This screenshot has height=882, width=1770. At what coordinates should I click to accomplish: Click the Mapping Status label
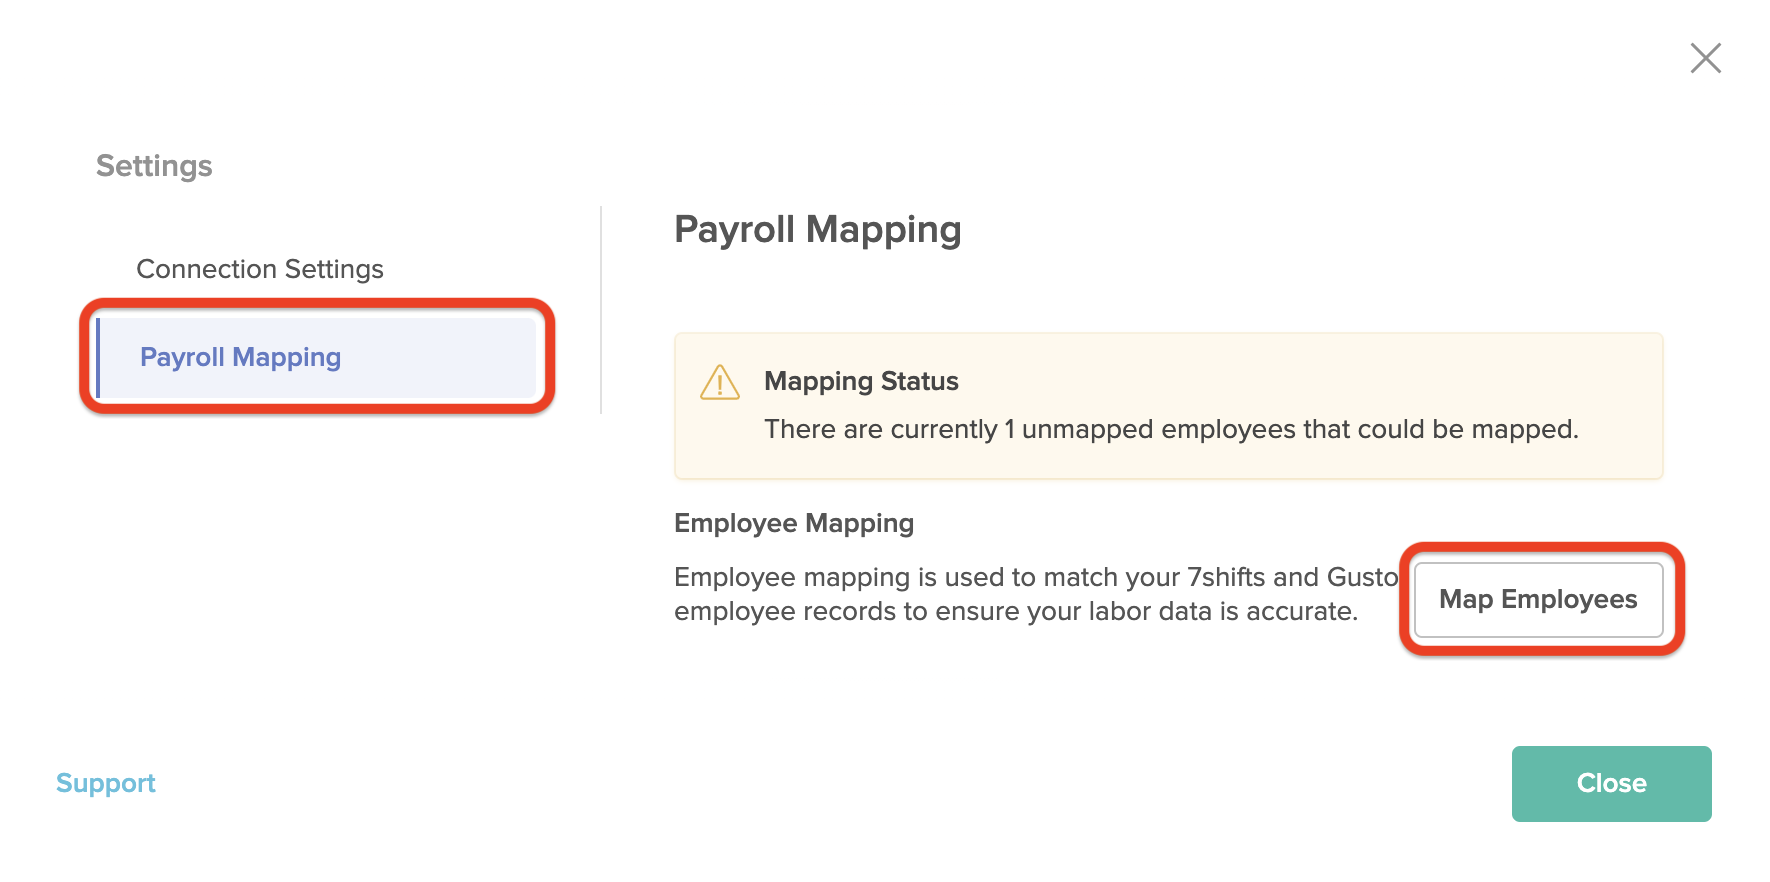point(861,381)
